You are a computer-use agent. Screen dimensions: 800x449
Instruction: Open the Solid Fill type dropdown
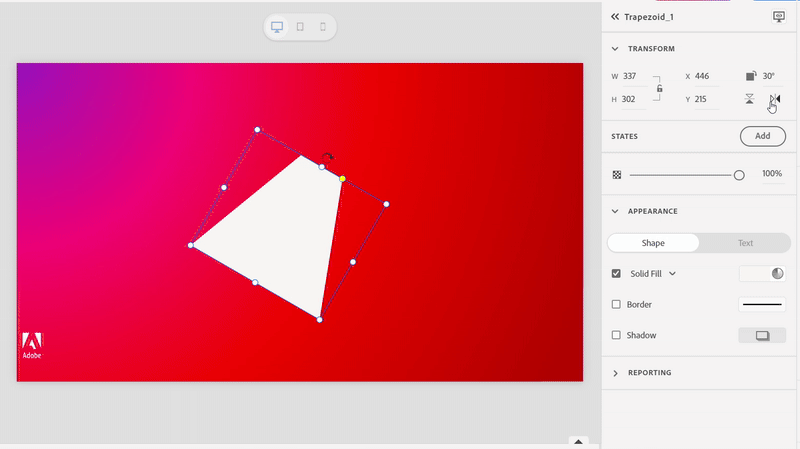point(672,274)
